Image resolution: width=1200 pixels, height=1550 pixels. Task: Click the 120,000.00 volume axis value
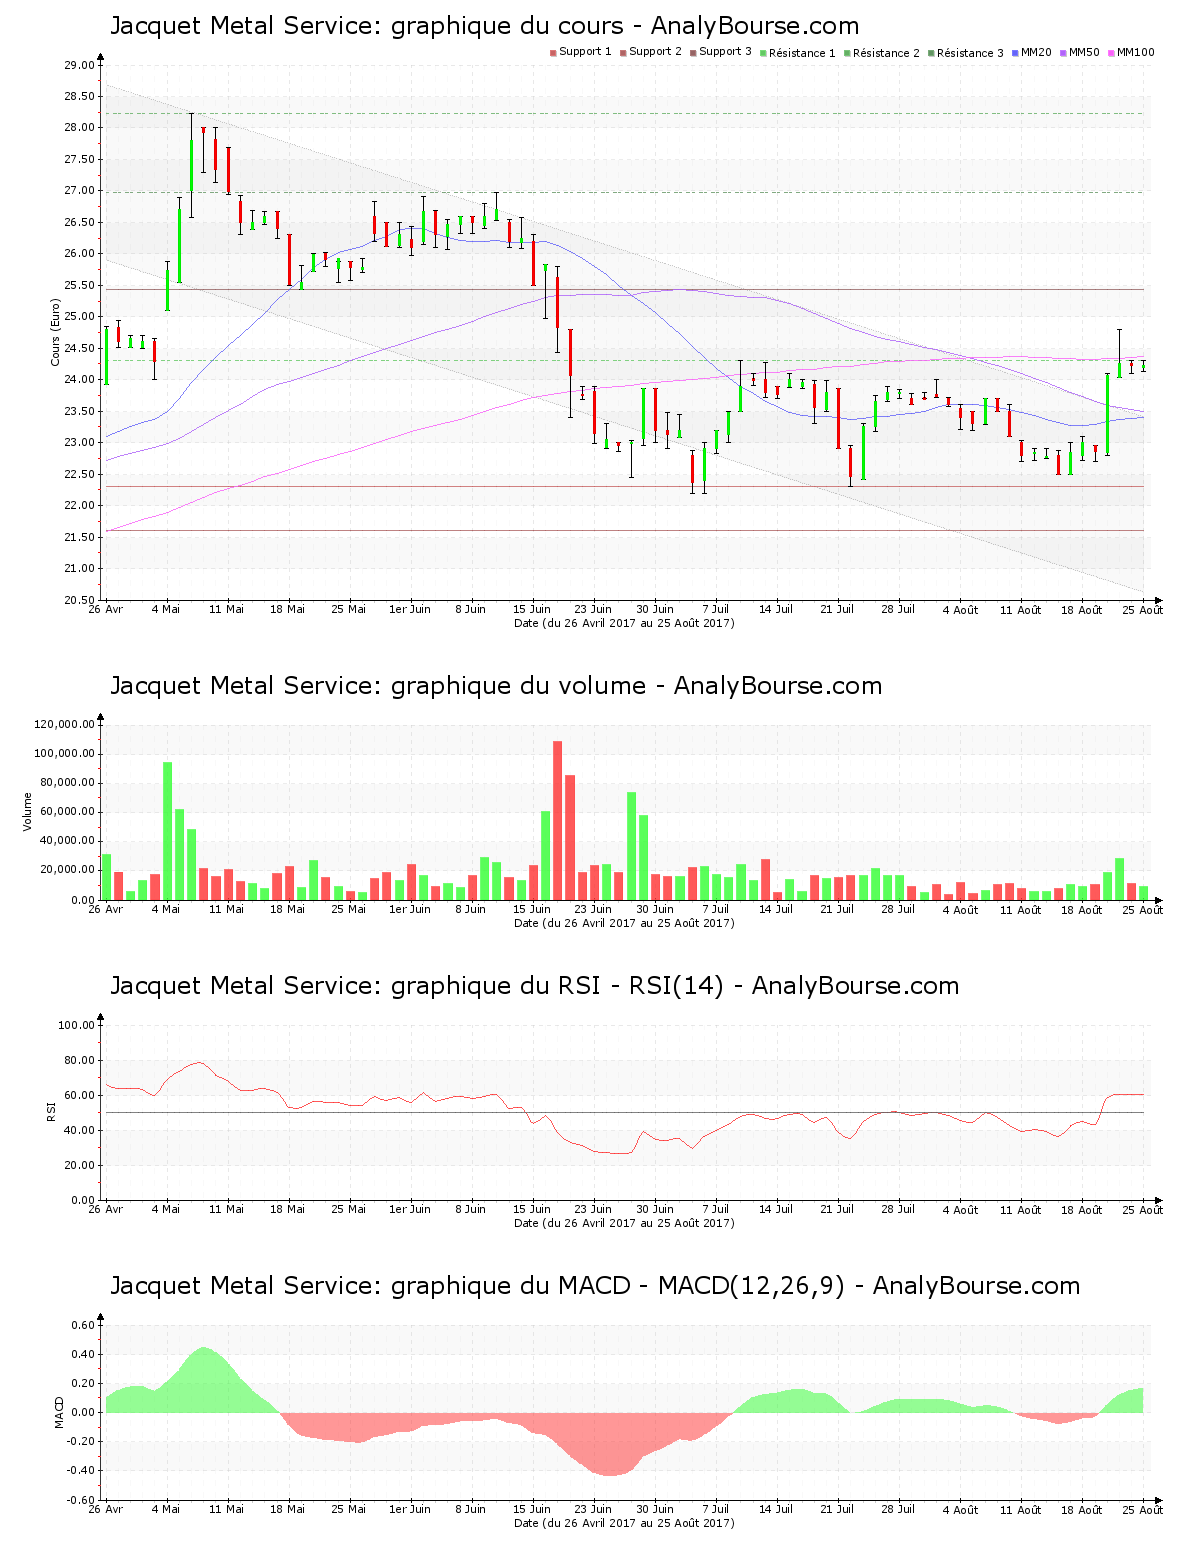[65, 725]
